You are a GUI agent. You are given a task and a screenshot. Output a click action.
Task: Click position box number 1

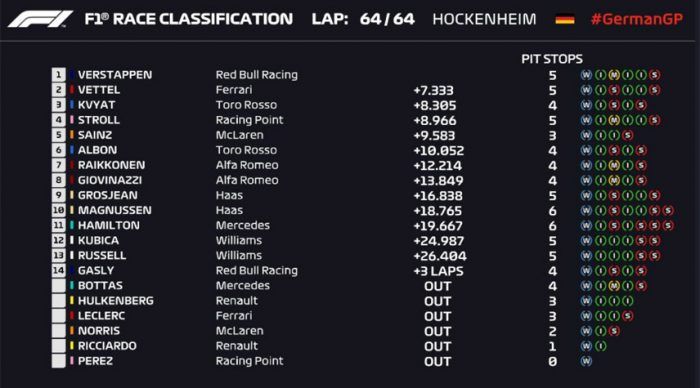click(58, 75)
